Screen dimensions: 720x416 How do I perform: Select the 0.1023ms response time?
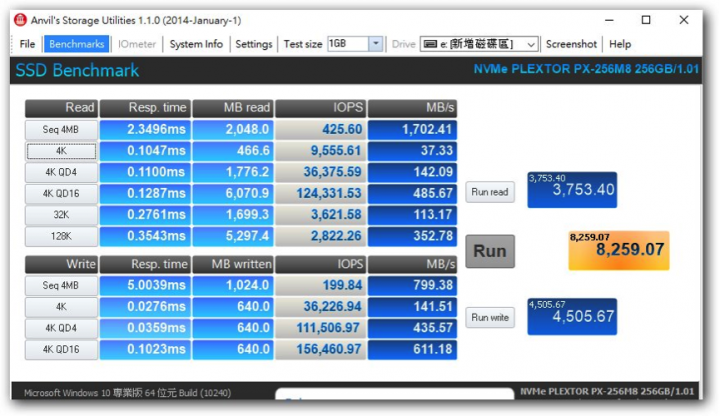pos(145,349)
